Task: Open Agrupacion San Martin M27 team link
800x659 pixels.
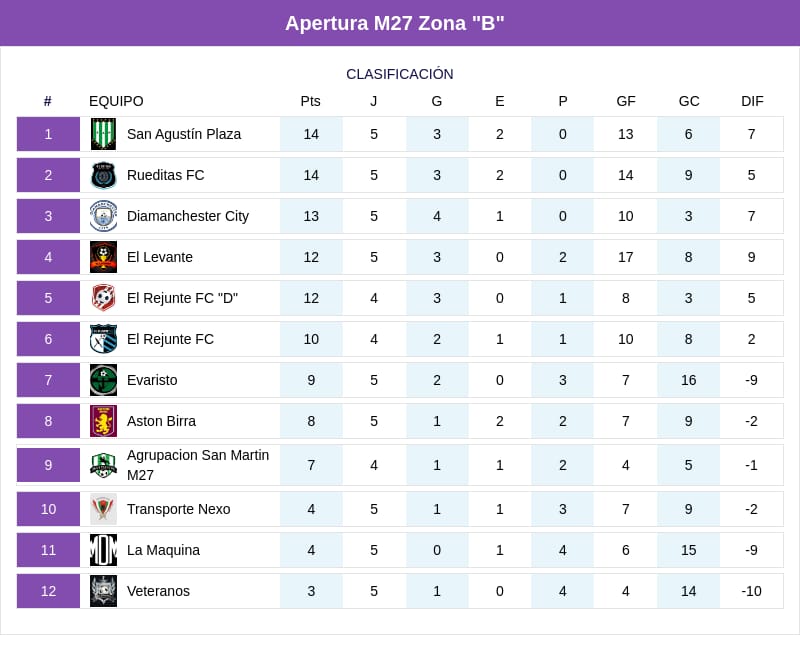Action: click(x=197, y=465)
